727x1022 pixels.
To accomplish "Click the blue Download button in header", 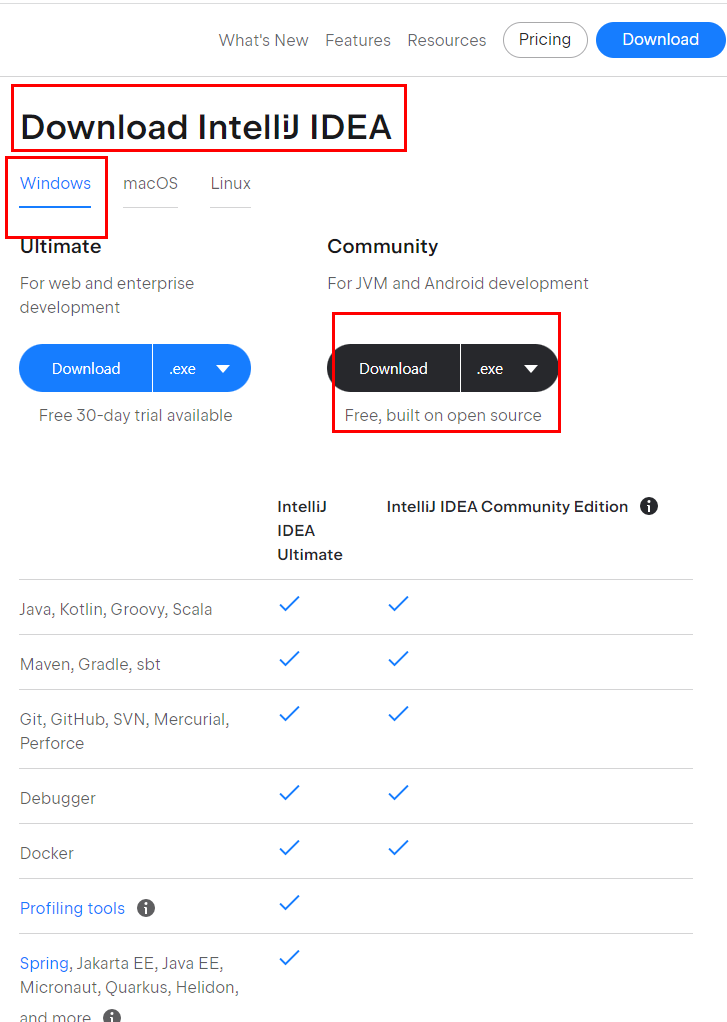I will tap(660, 40).
